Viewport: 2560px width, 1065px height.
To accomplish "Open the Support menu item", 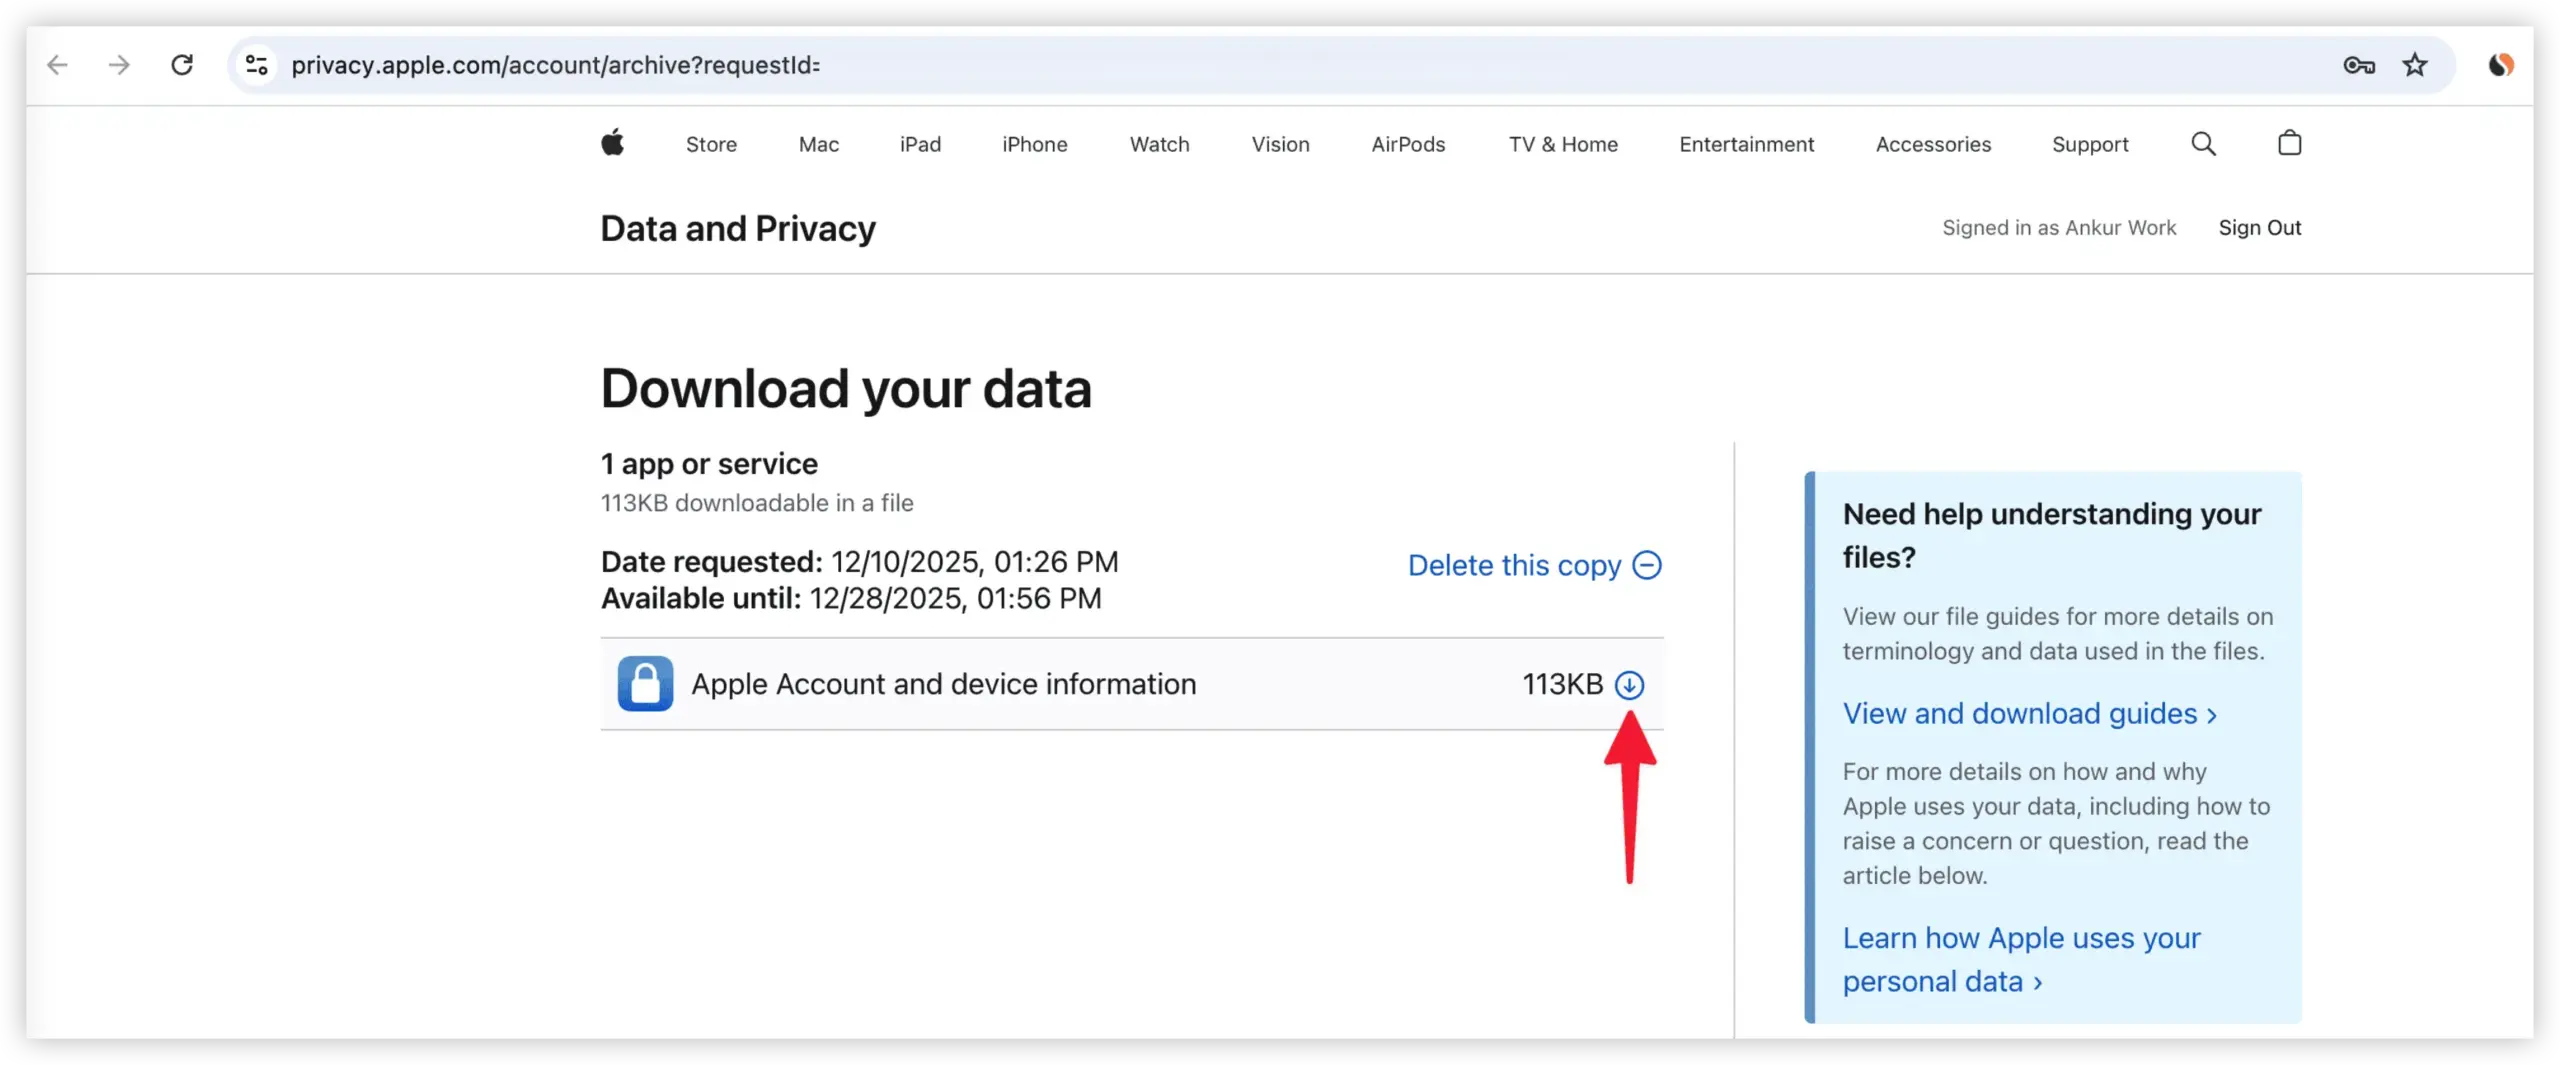I will coord(2090,143).
